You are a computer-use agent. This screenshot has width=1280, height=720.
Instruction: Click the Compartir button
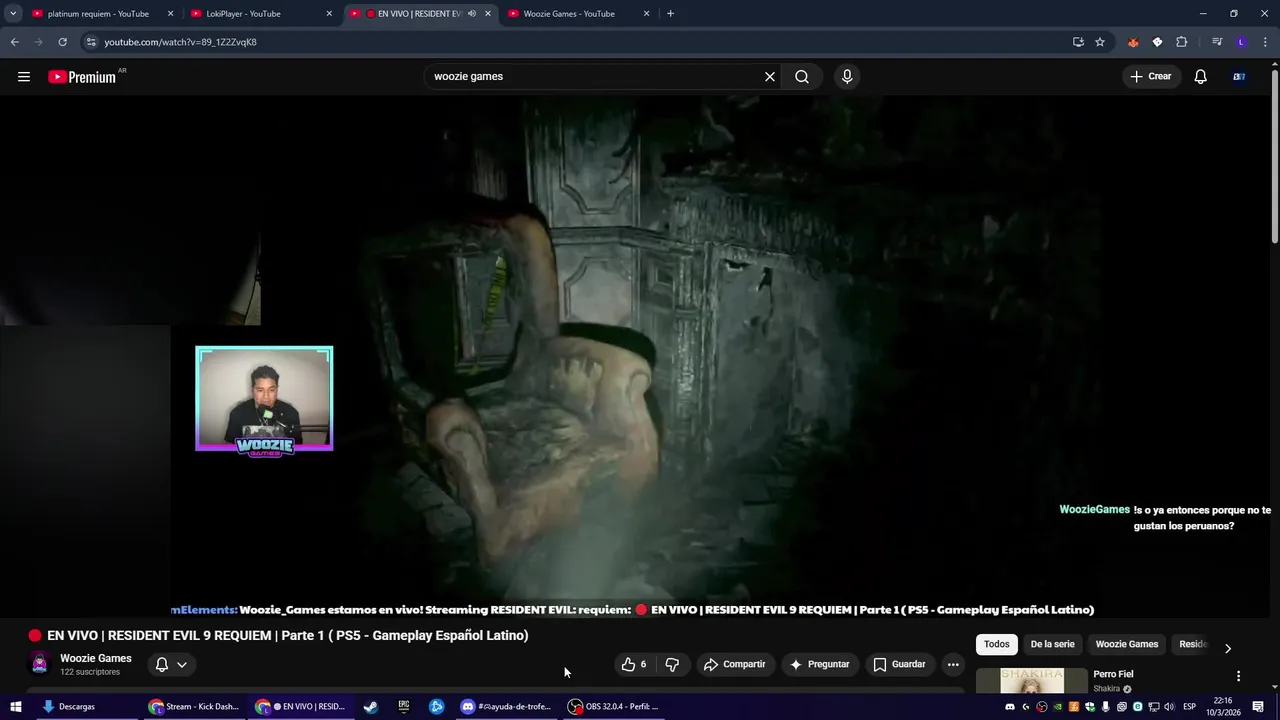coord(734,664)
